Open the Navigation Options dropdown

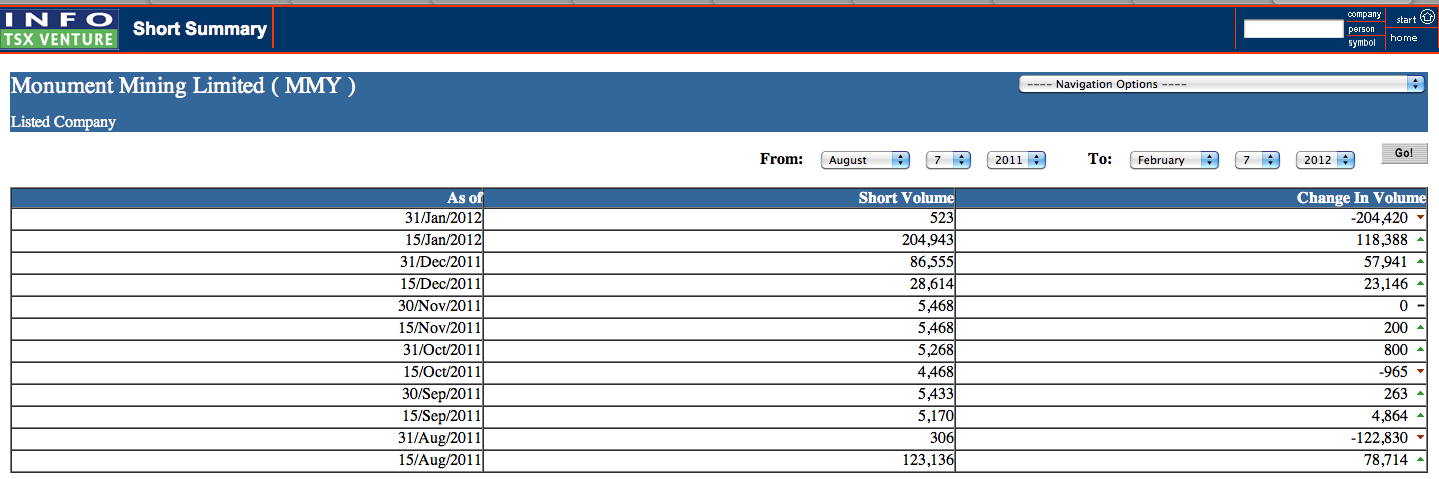click(1221, 85)
